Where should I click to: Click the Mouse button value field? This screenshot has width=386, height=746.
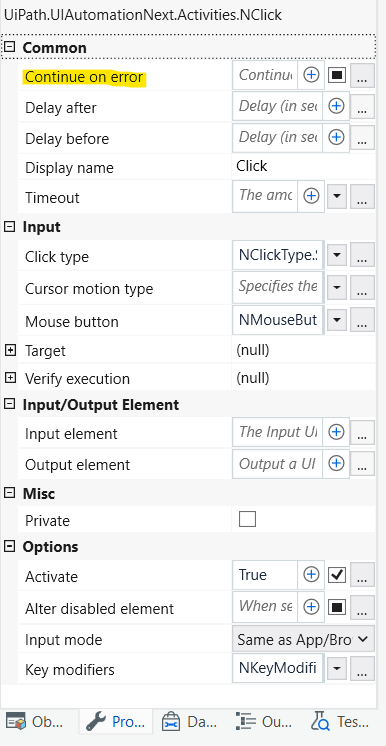[x=277, y=320]
